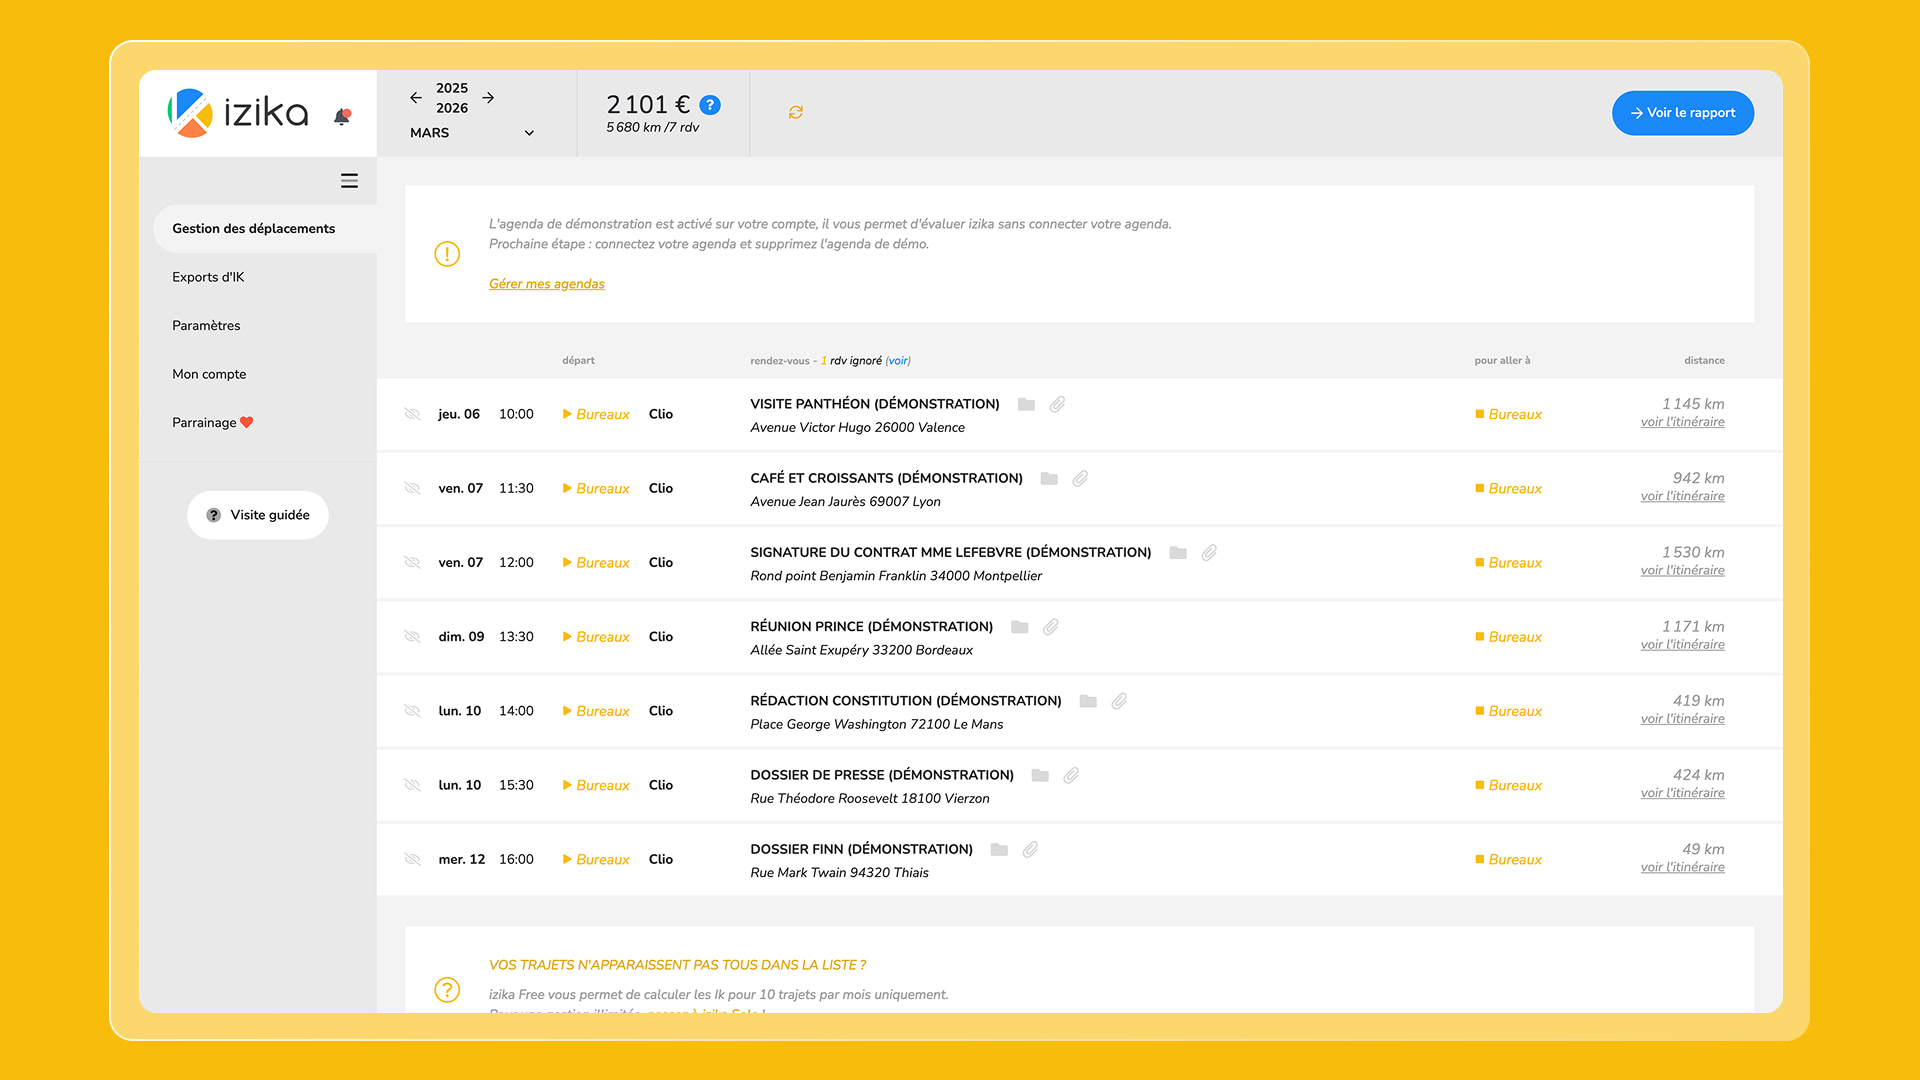1920x1080 pixels.
Task: Click the izika logo
Action: [237, 113]
